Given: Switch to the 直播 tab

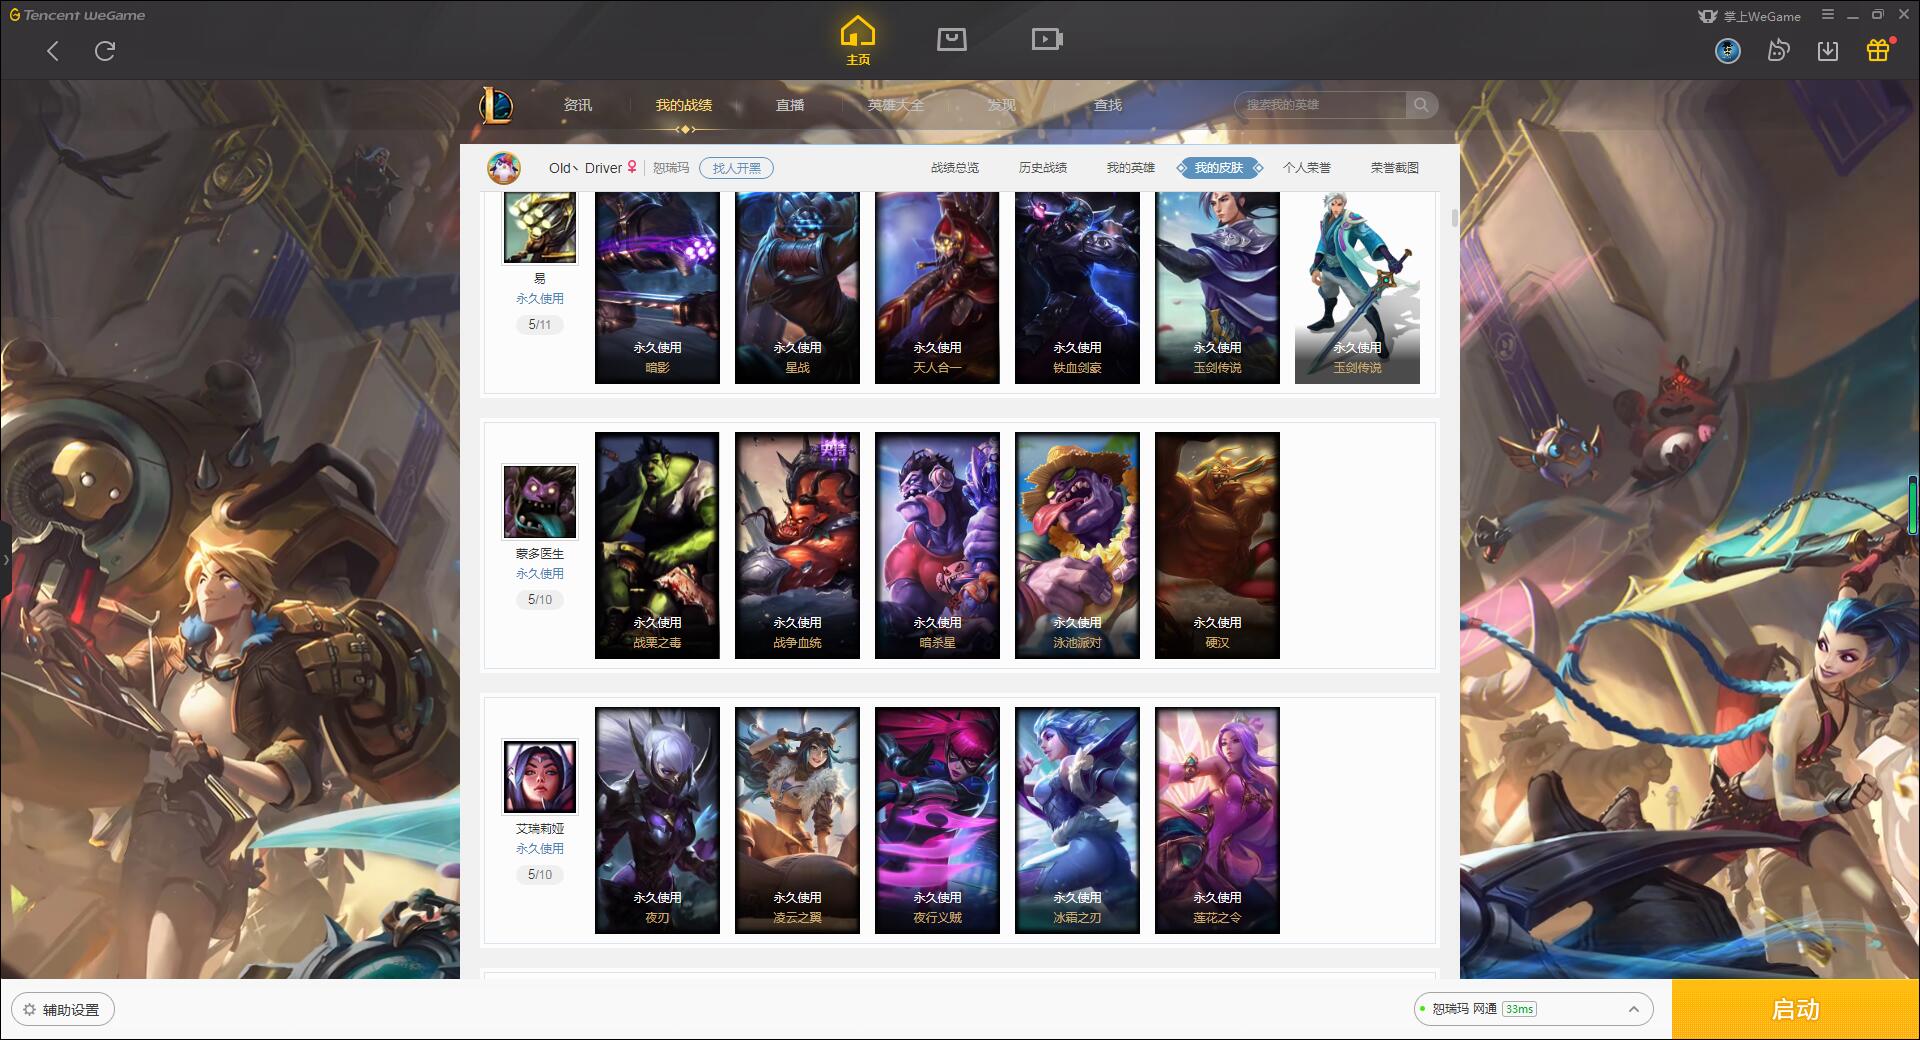Looking at the screenshot, I should (x=790, y=105).
